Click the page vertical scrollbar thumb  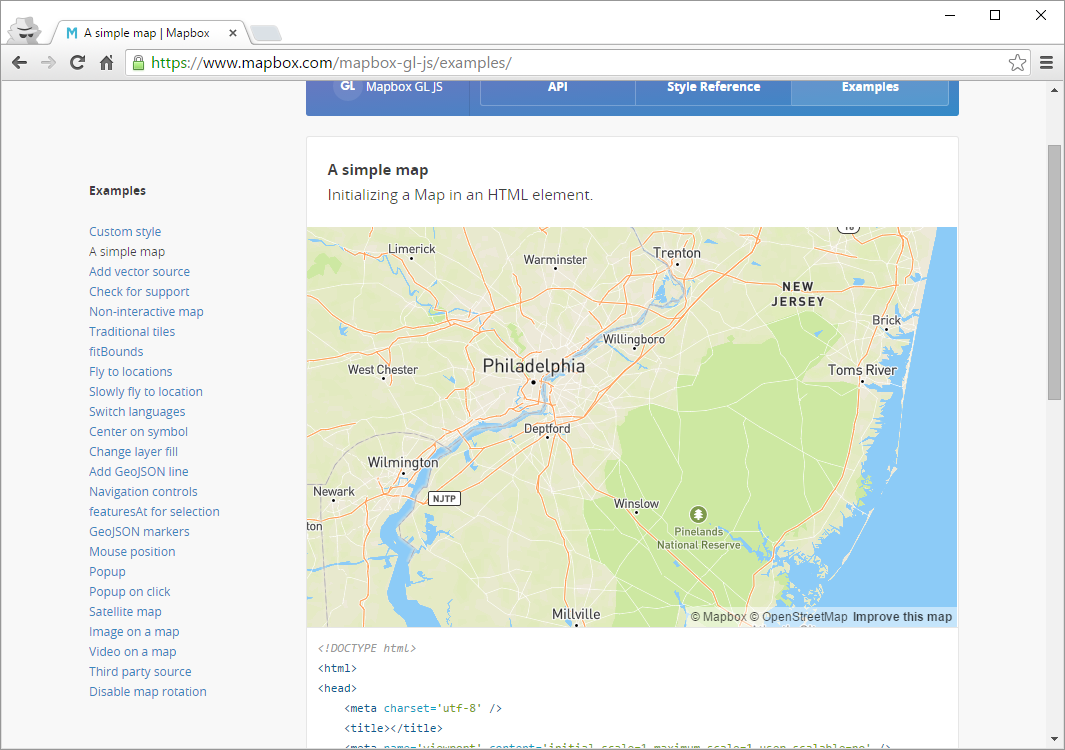pyautogui.click(x=1054, y=272)
